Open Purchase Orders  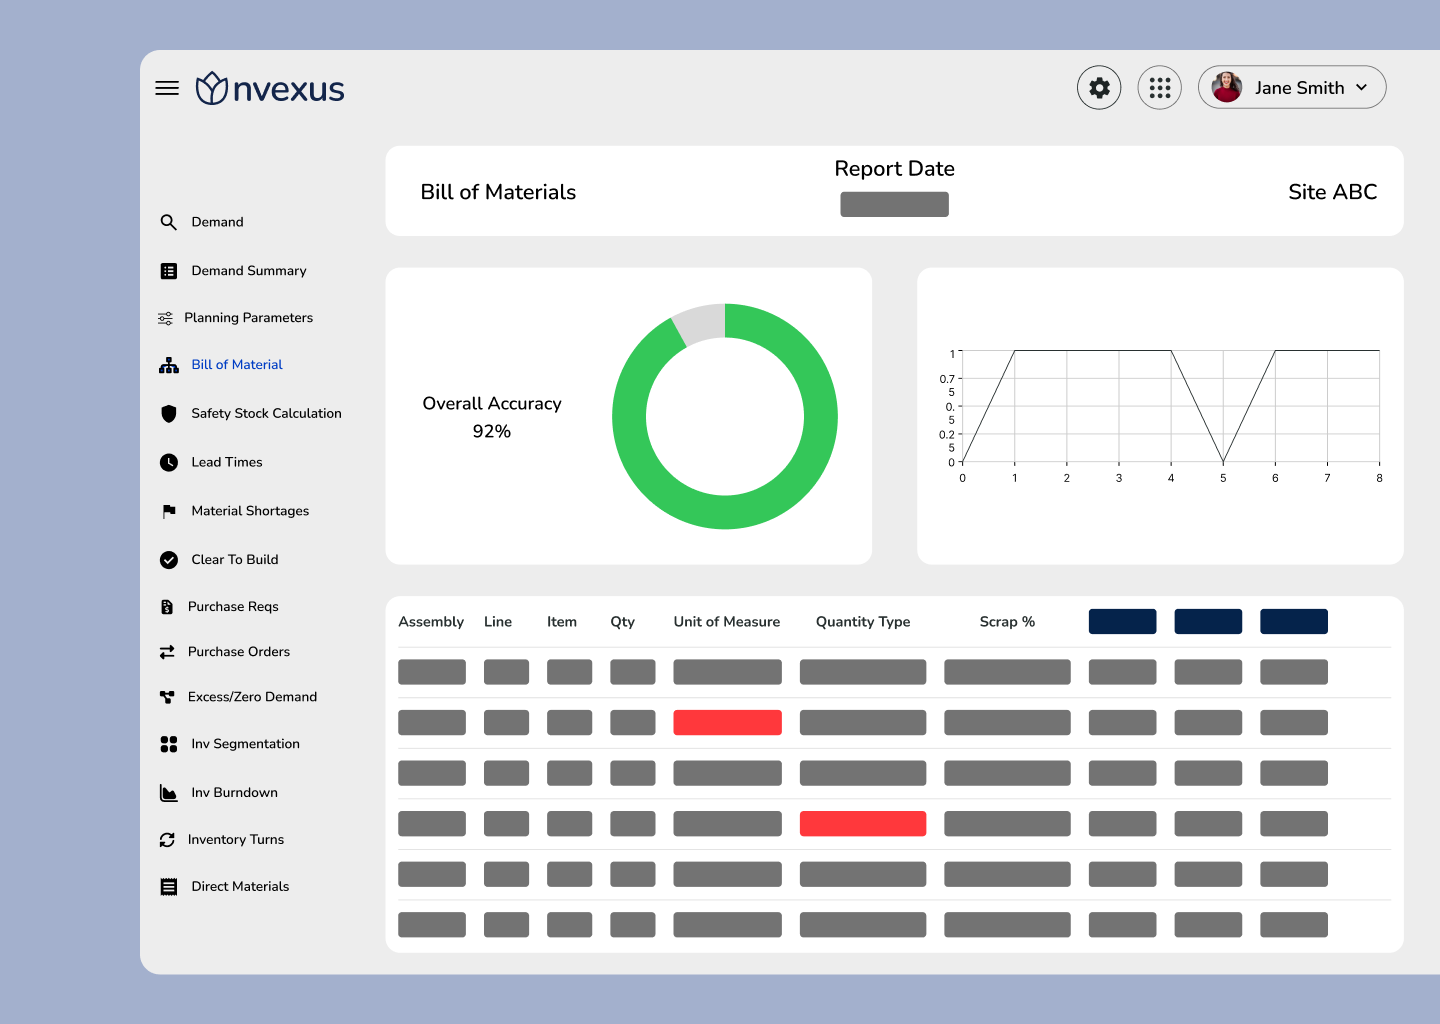239,652
